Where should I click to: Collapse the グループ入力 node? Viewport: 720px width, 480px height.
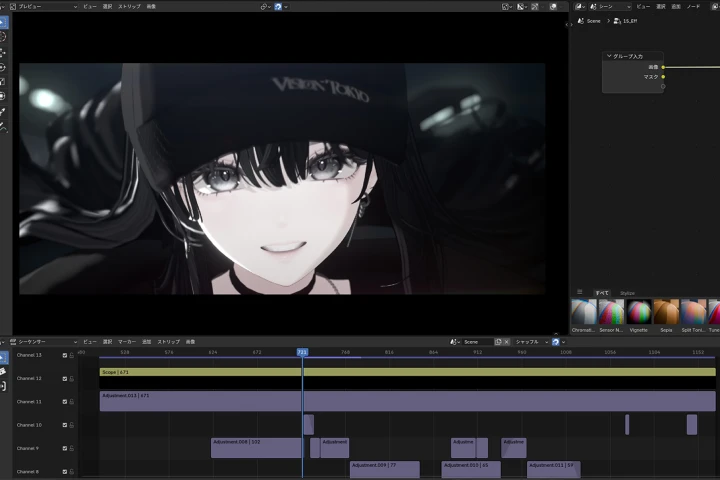(x=609, y=56)
